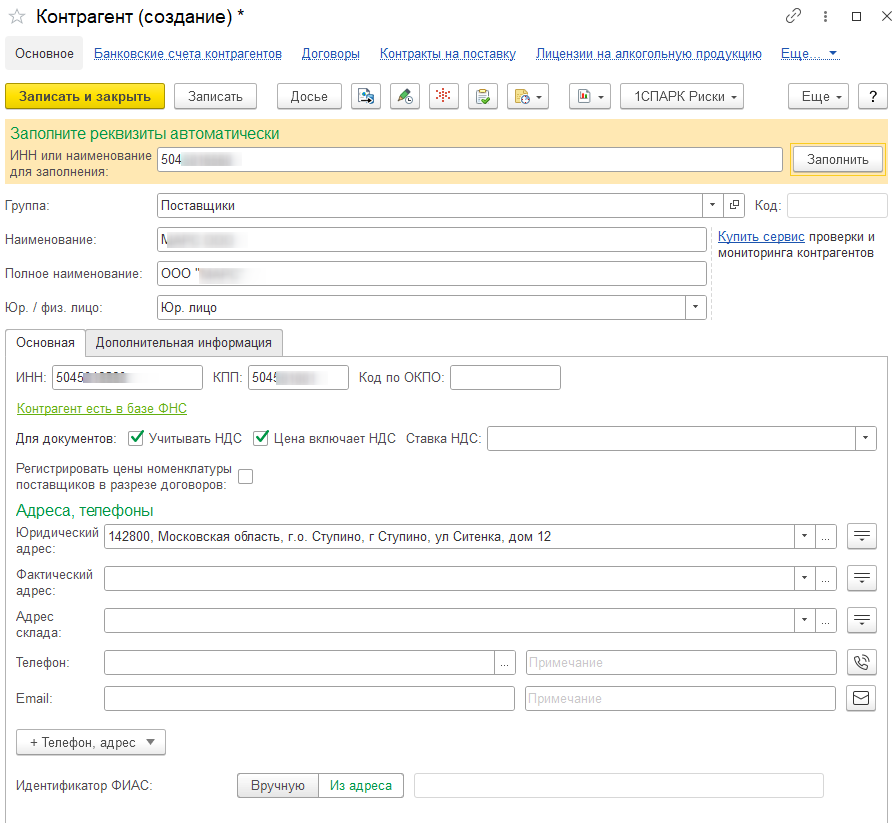Toggle the Цена включает НДС checkbox

click(262, 438)
